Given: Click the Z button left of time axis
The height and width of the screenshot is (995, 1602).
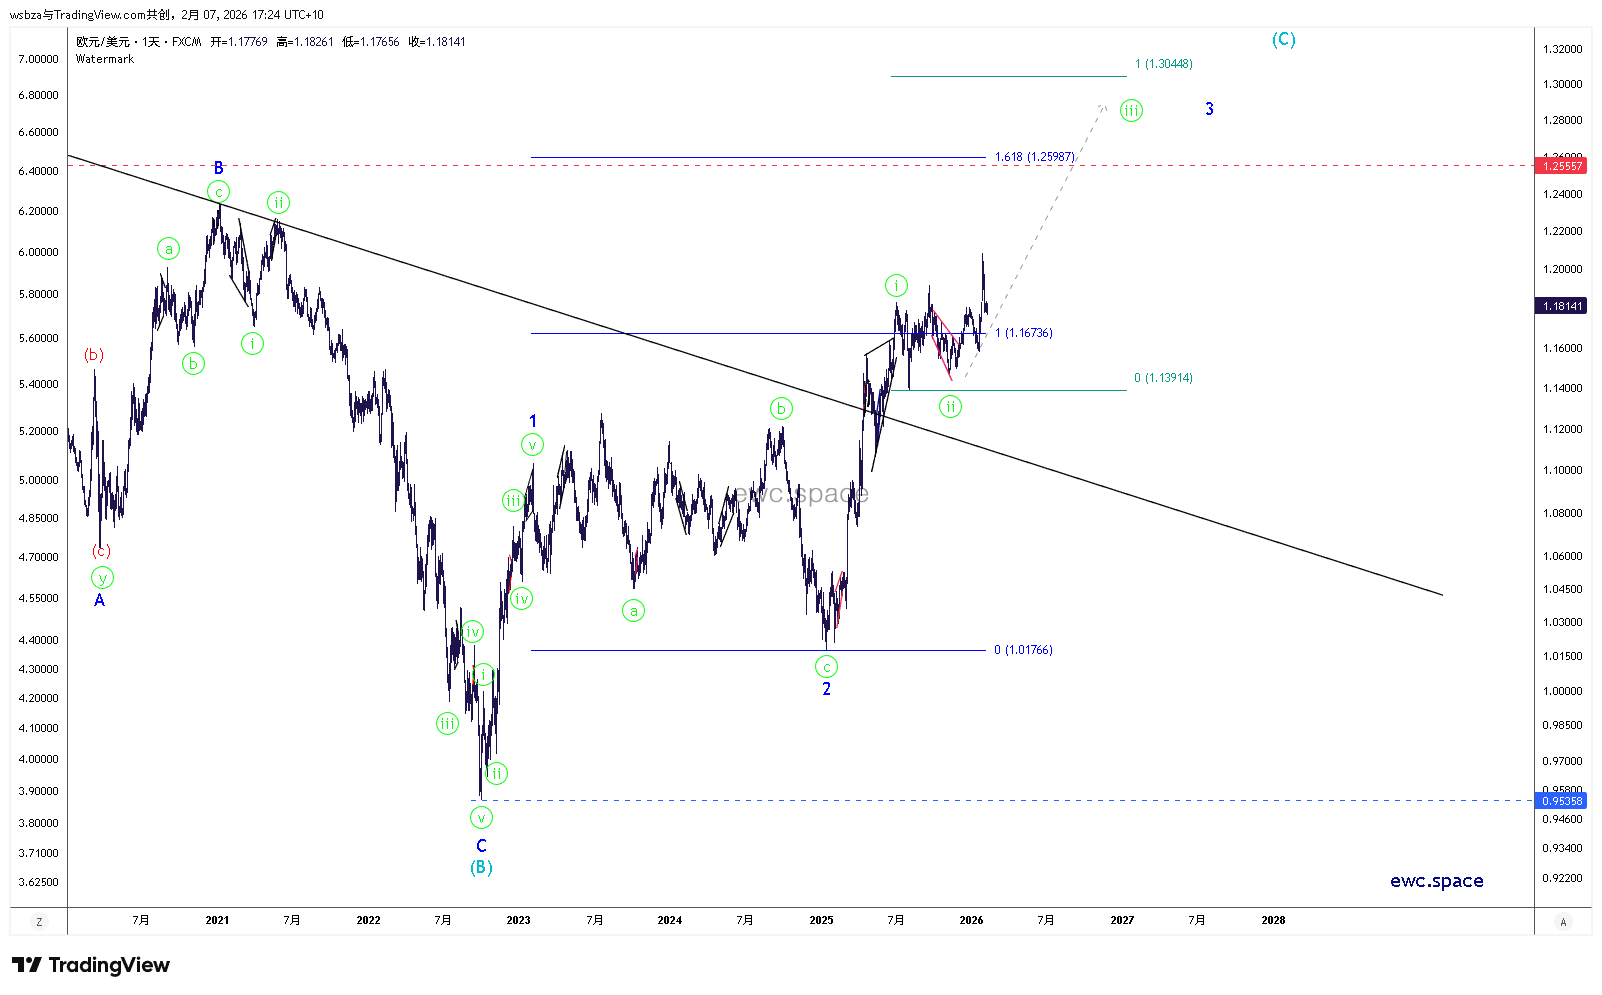Looking at the screenshot, I should [39, 921].
